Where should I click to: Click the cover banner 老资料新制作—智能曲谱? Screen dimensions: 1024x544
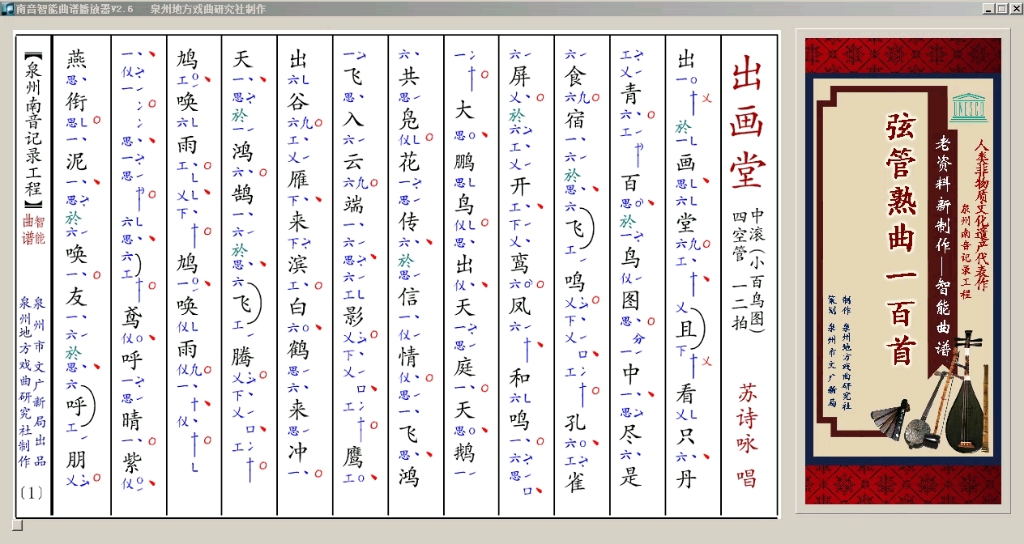pos(942,246)
